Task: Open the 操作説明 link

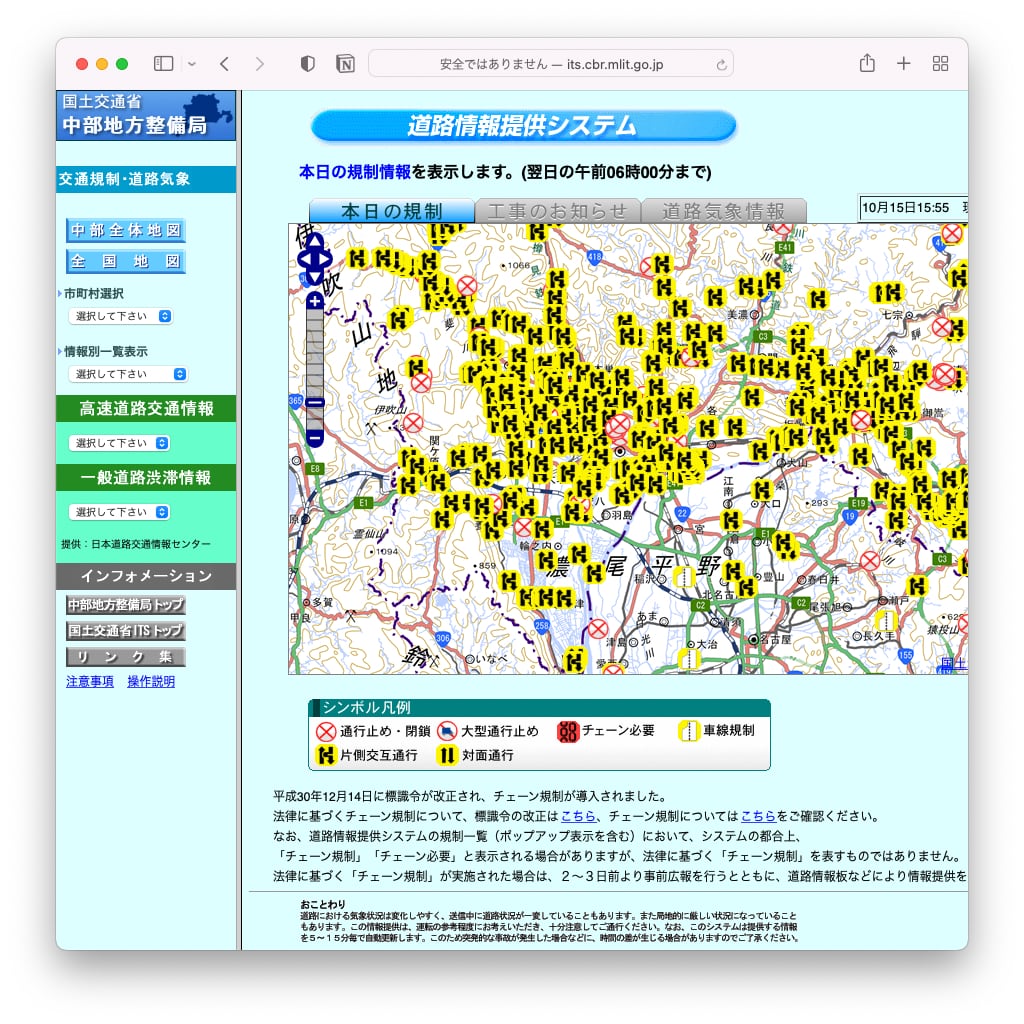Action: (x=151, y=682)
